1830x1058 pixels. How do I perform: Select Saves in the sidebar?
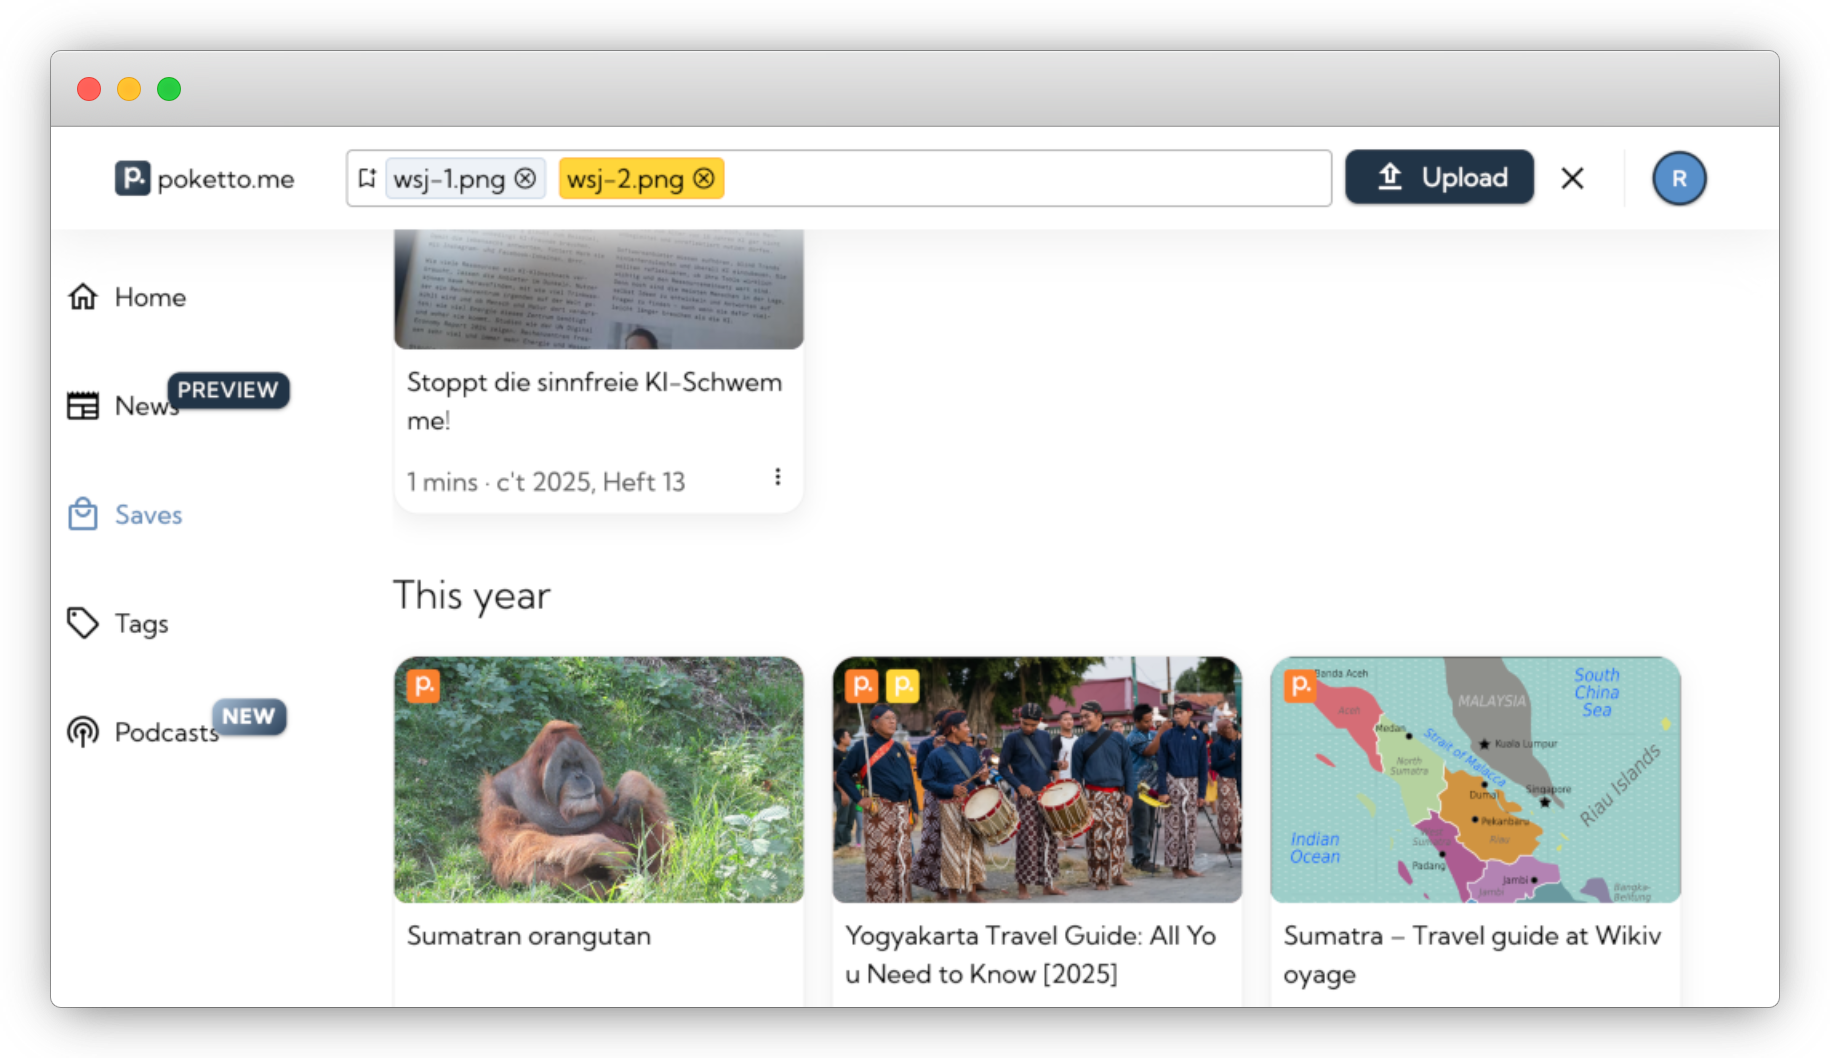tap(148, 515)
